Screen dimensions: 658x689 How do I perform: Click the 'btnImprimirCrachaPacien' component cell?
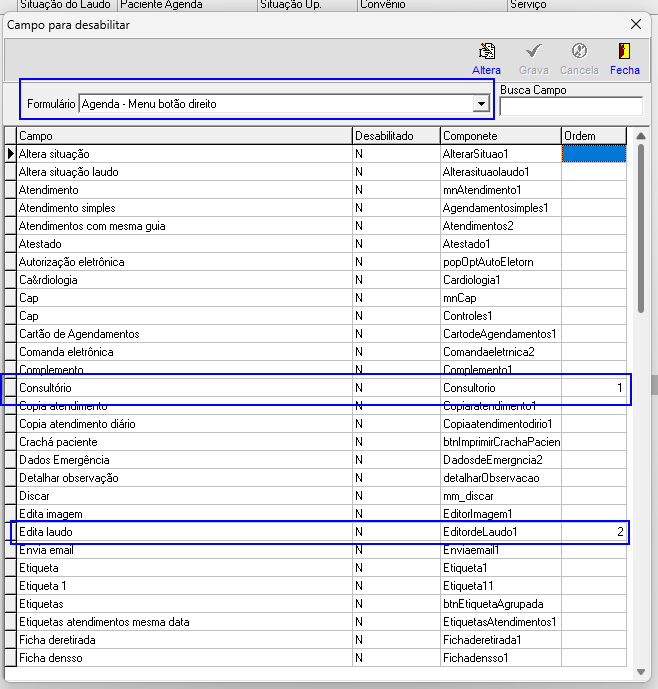[501, 442]
